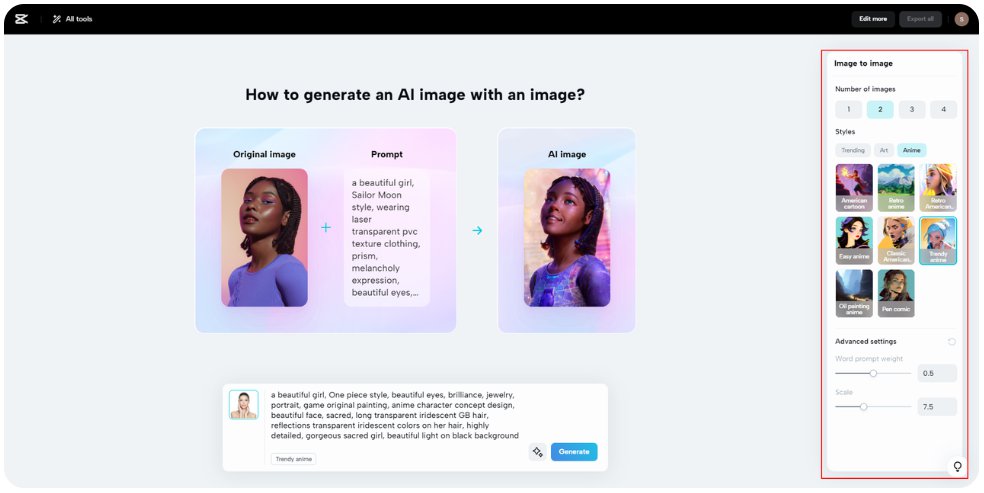Select the American cartoon style

tap(854, 187)
